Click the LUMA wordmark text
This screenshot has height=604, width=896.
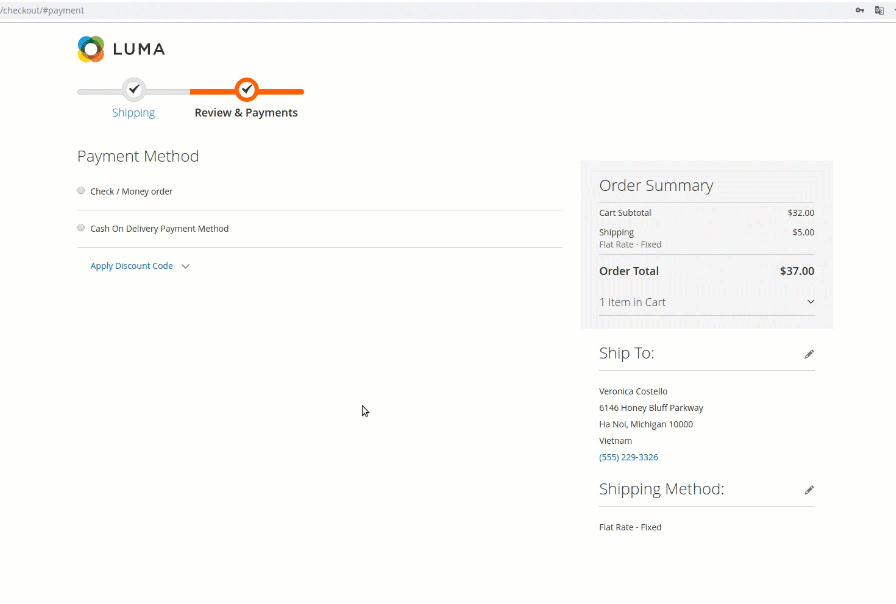pos(139,49)
